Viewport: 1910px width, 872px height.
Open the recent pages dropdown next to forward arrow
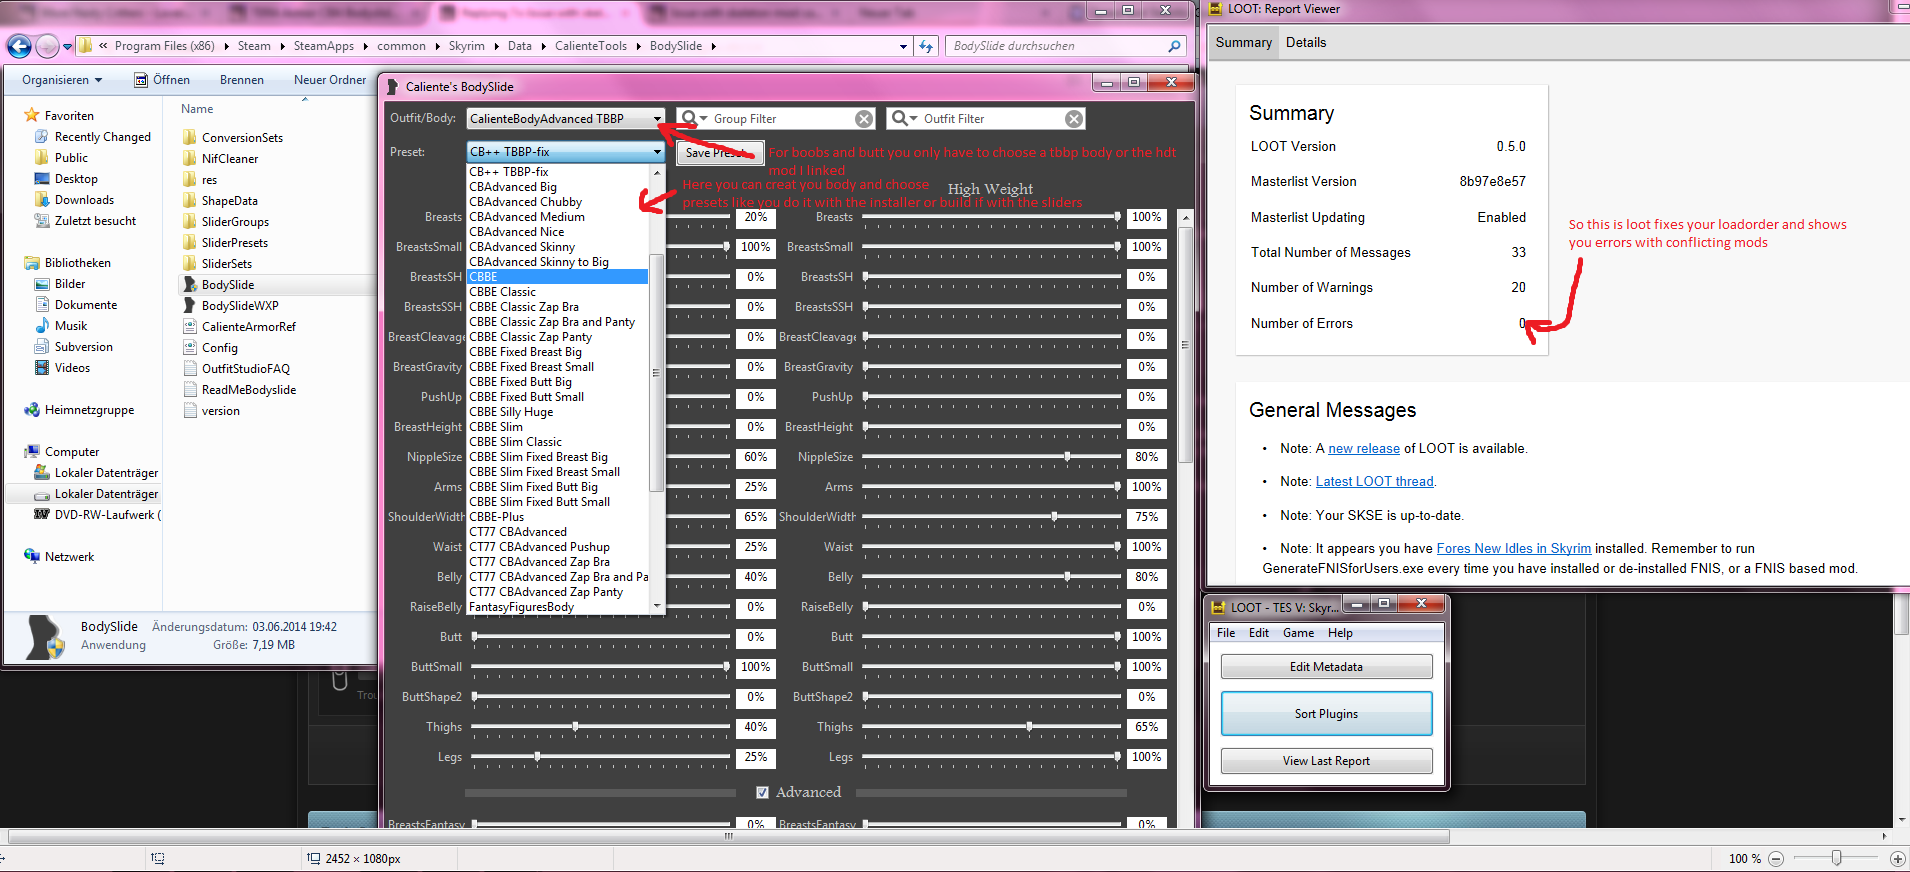pyautogui.click(x=67, y=46)
